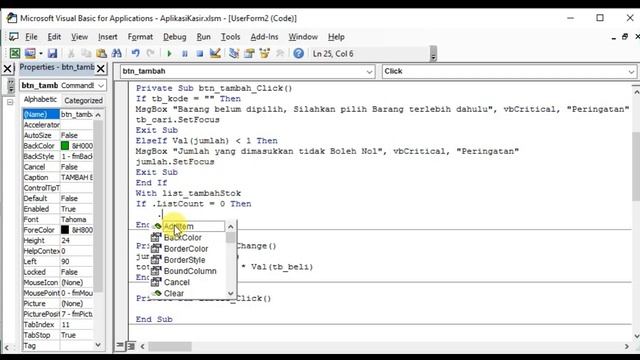
Task: Choose BorderStyle in autocomplete list
Action: click(x=188, y=260)
